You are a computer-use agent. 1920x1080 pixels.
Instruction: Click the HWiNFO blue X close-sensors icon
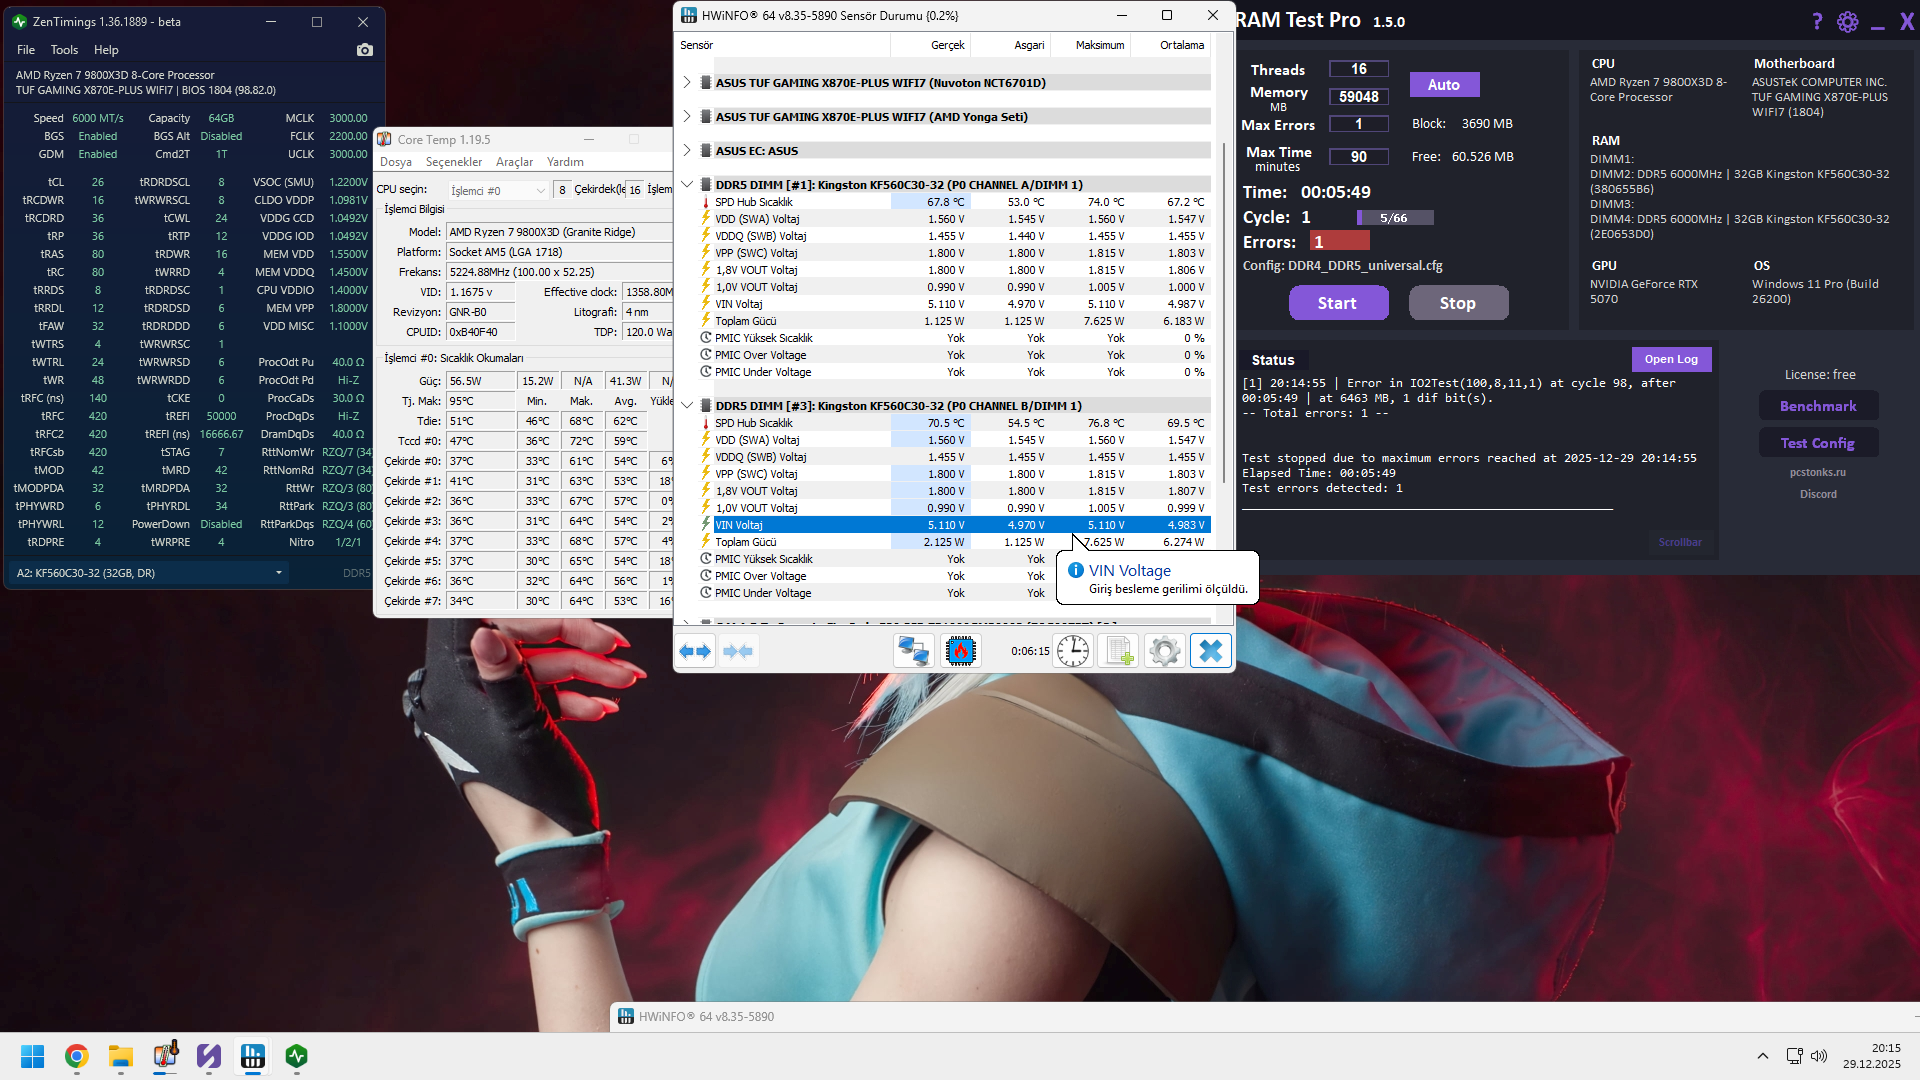coord(1211,651)
